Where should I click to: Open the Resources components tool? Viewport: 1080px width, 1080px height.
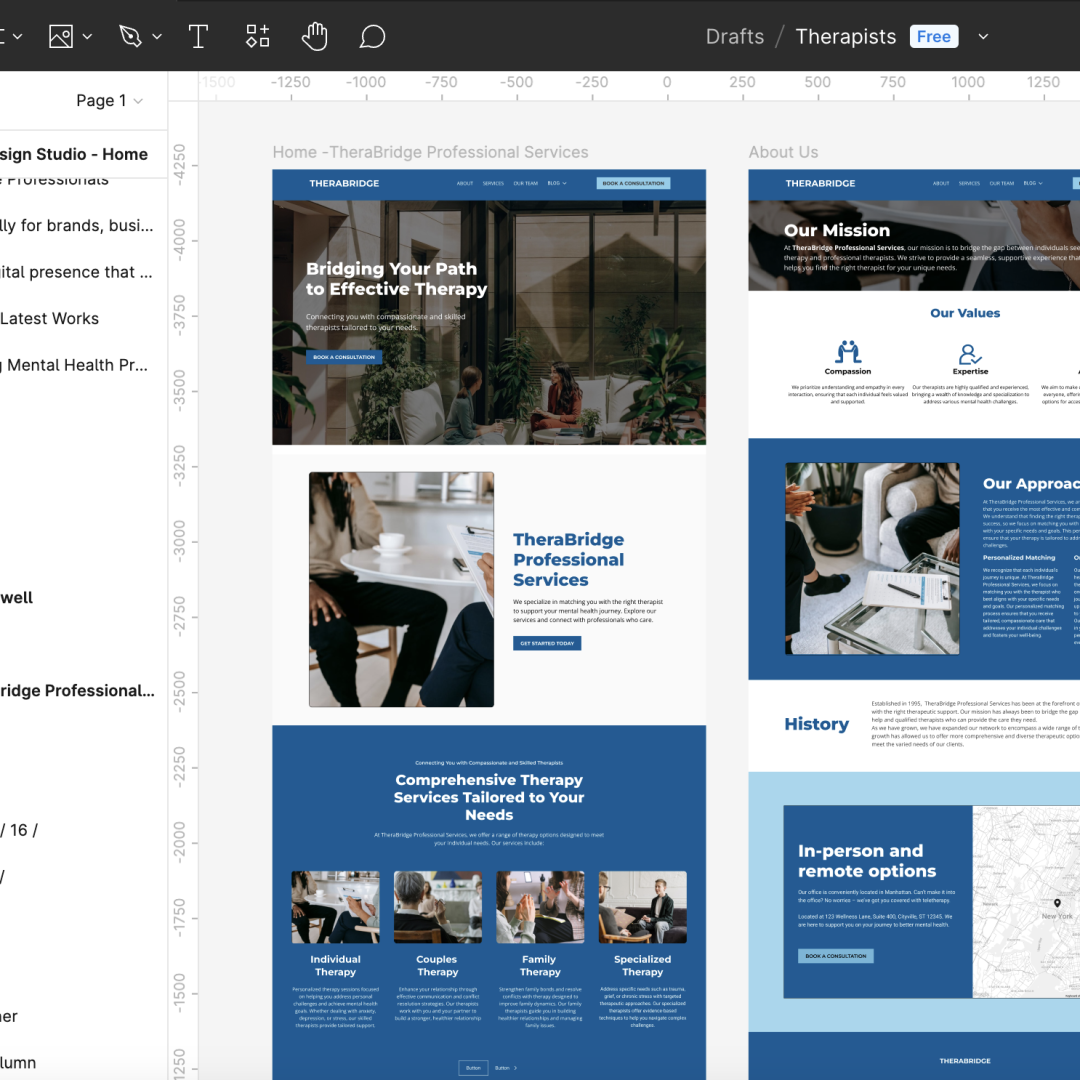258,37
